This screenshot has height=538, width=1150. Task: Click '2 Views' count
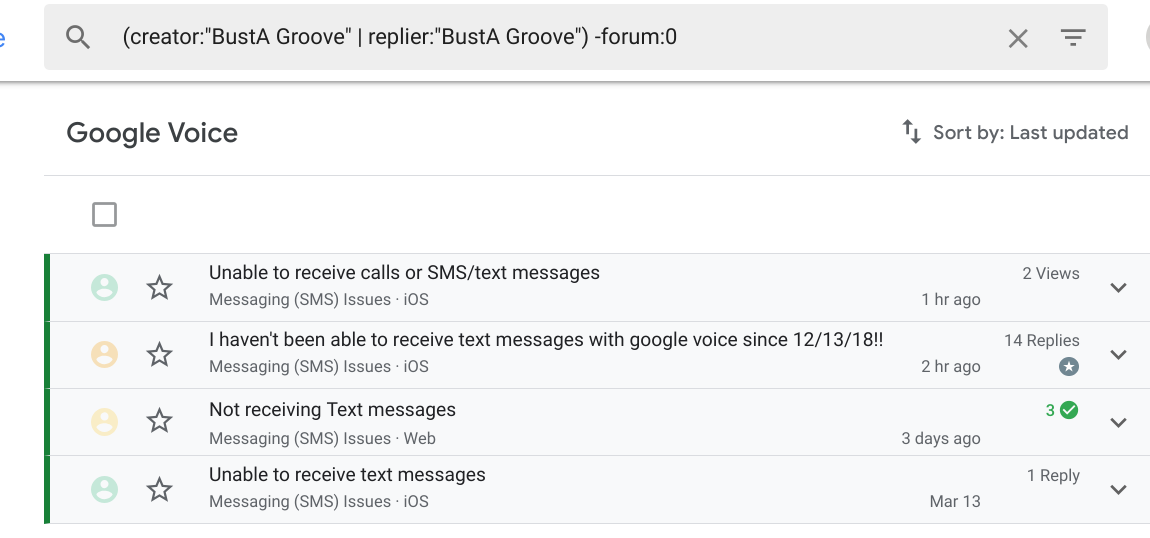coord(1051,273)
